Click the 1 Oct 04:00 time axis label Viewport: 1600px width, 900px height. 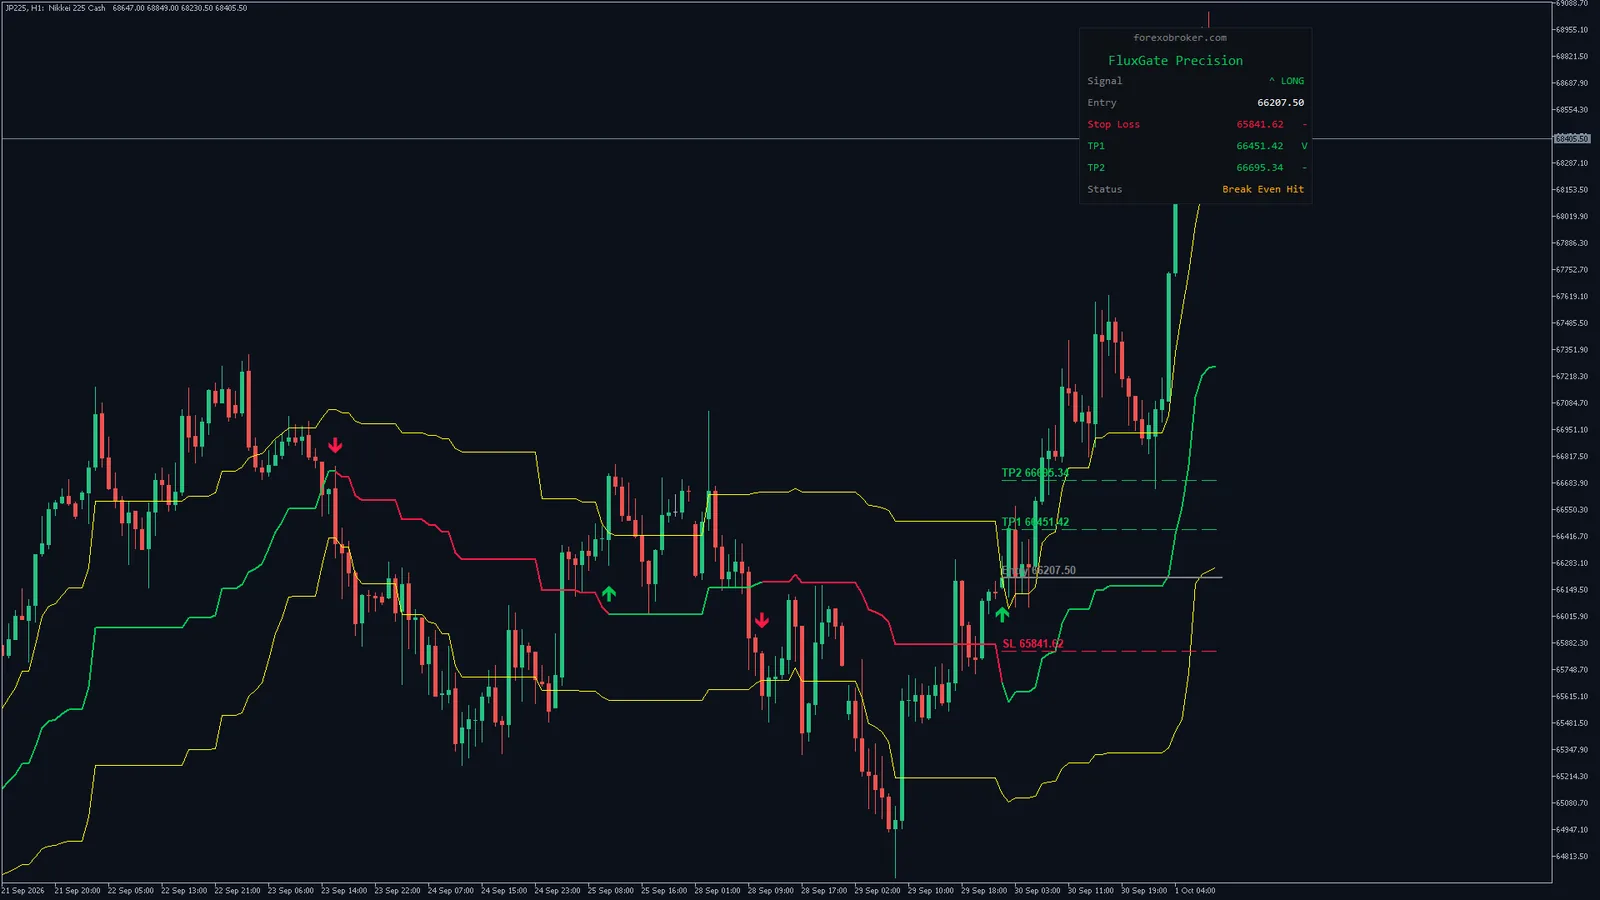[x=1195, y=890]
